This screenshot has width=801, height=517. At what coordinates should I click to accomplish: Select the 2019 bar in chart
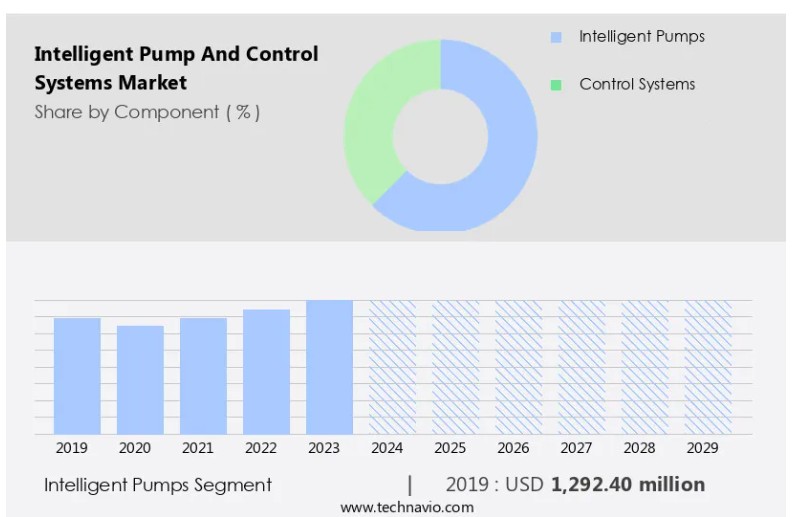[x=77, y=376]
